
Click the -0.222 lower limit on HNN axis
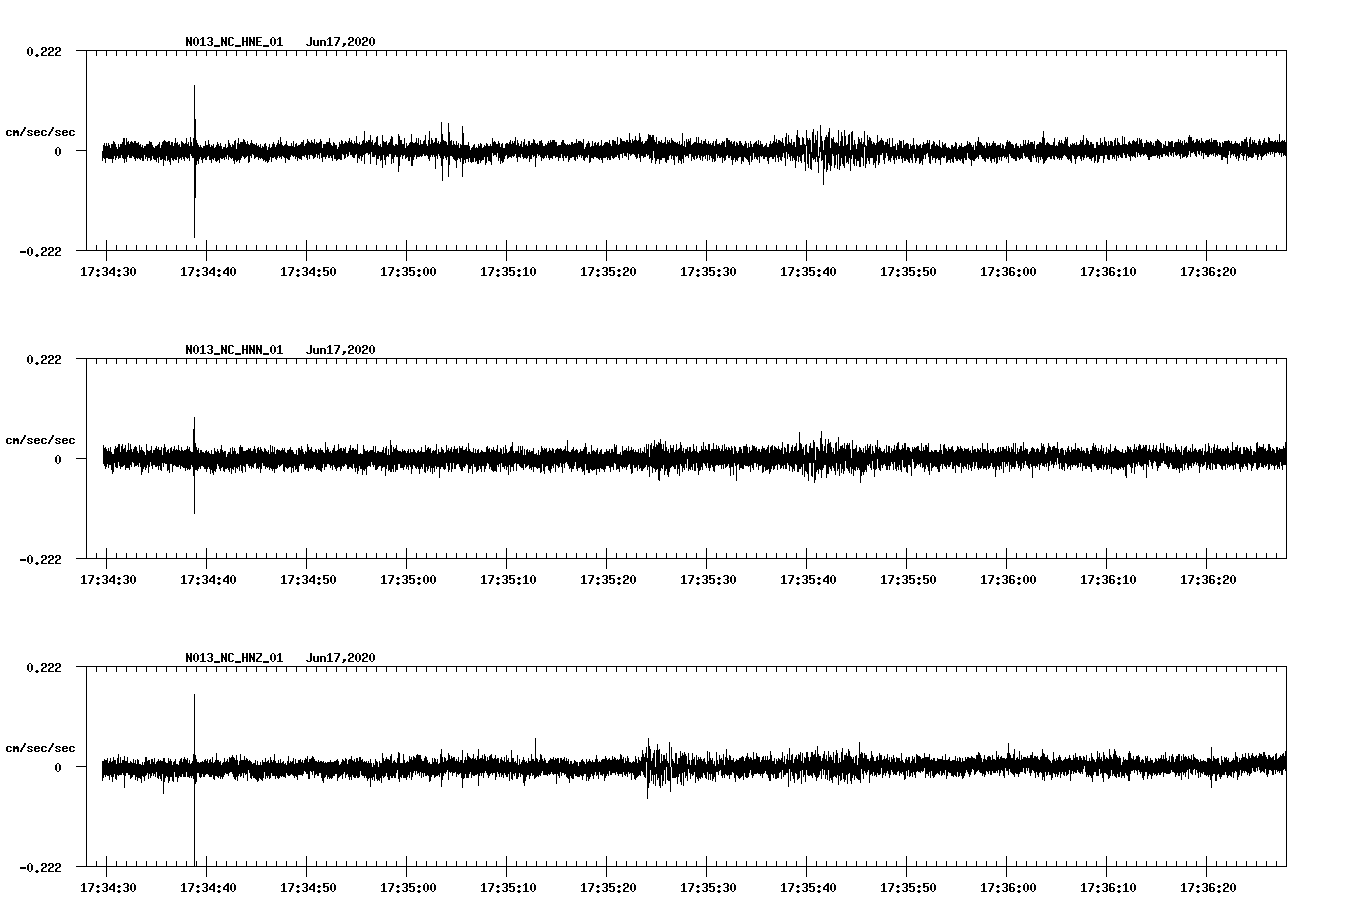[x=40, y=559]
